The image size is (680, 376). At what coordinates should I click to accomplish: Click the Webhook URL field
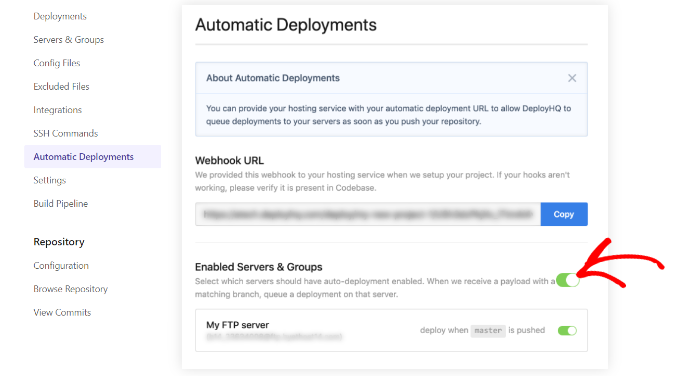[368, 214]
